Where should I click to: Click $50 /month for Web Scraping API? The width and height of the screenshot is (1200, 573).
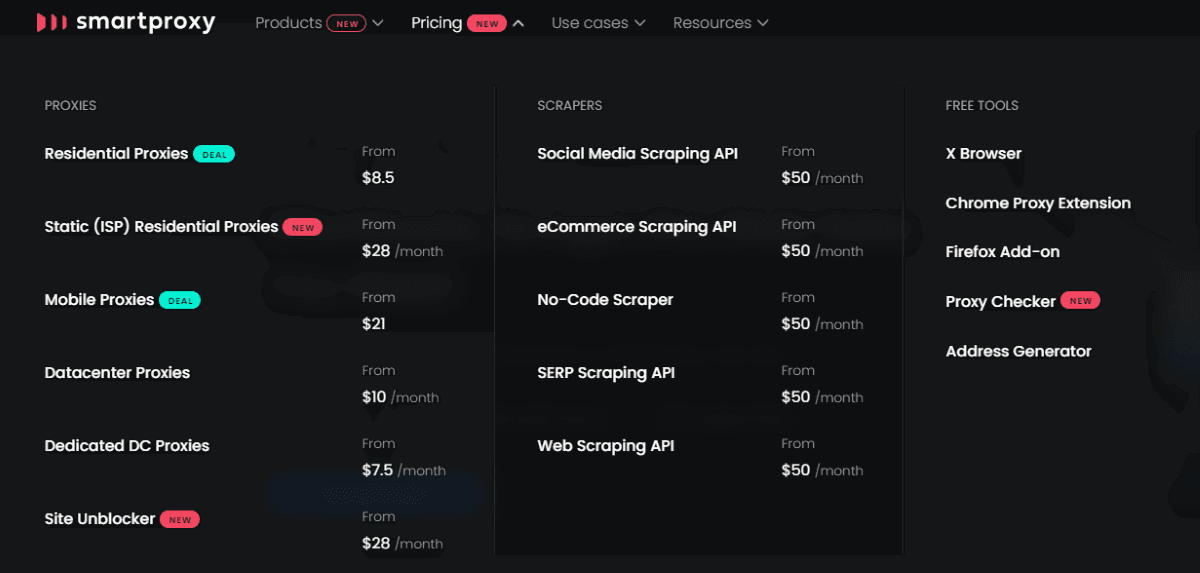[x=822, y=470]
